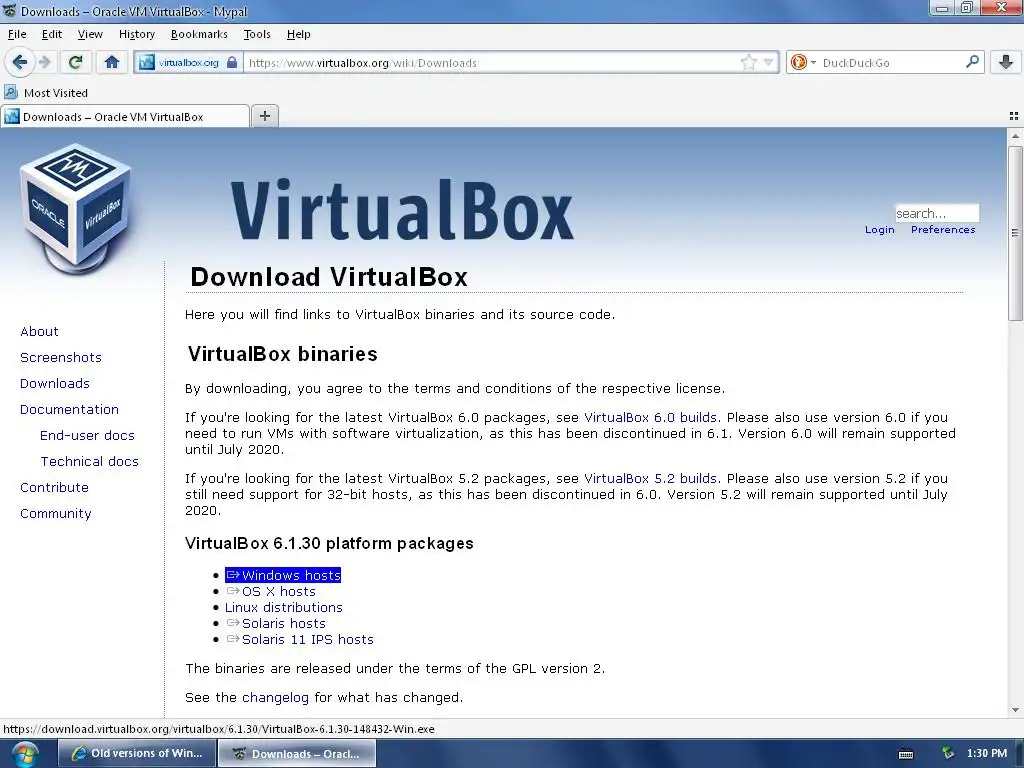Open Screenshots in the sidebar
Image resolution: width=1024 pixels, height=768 pixels.
61,357
